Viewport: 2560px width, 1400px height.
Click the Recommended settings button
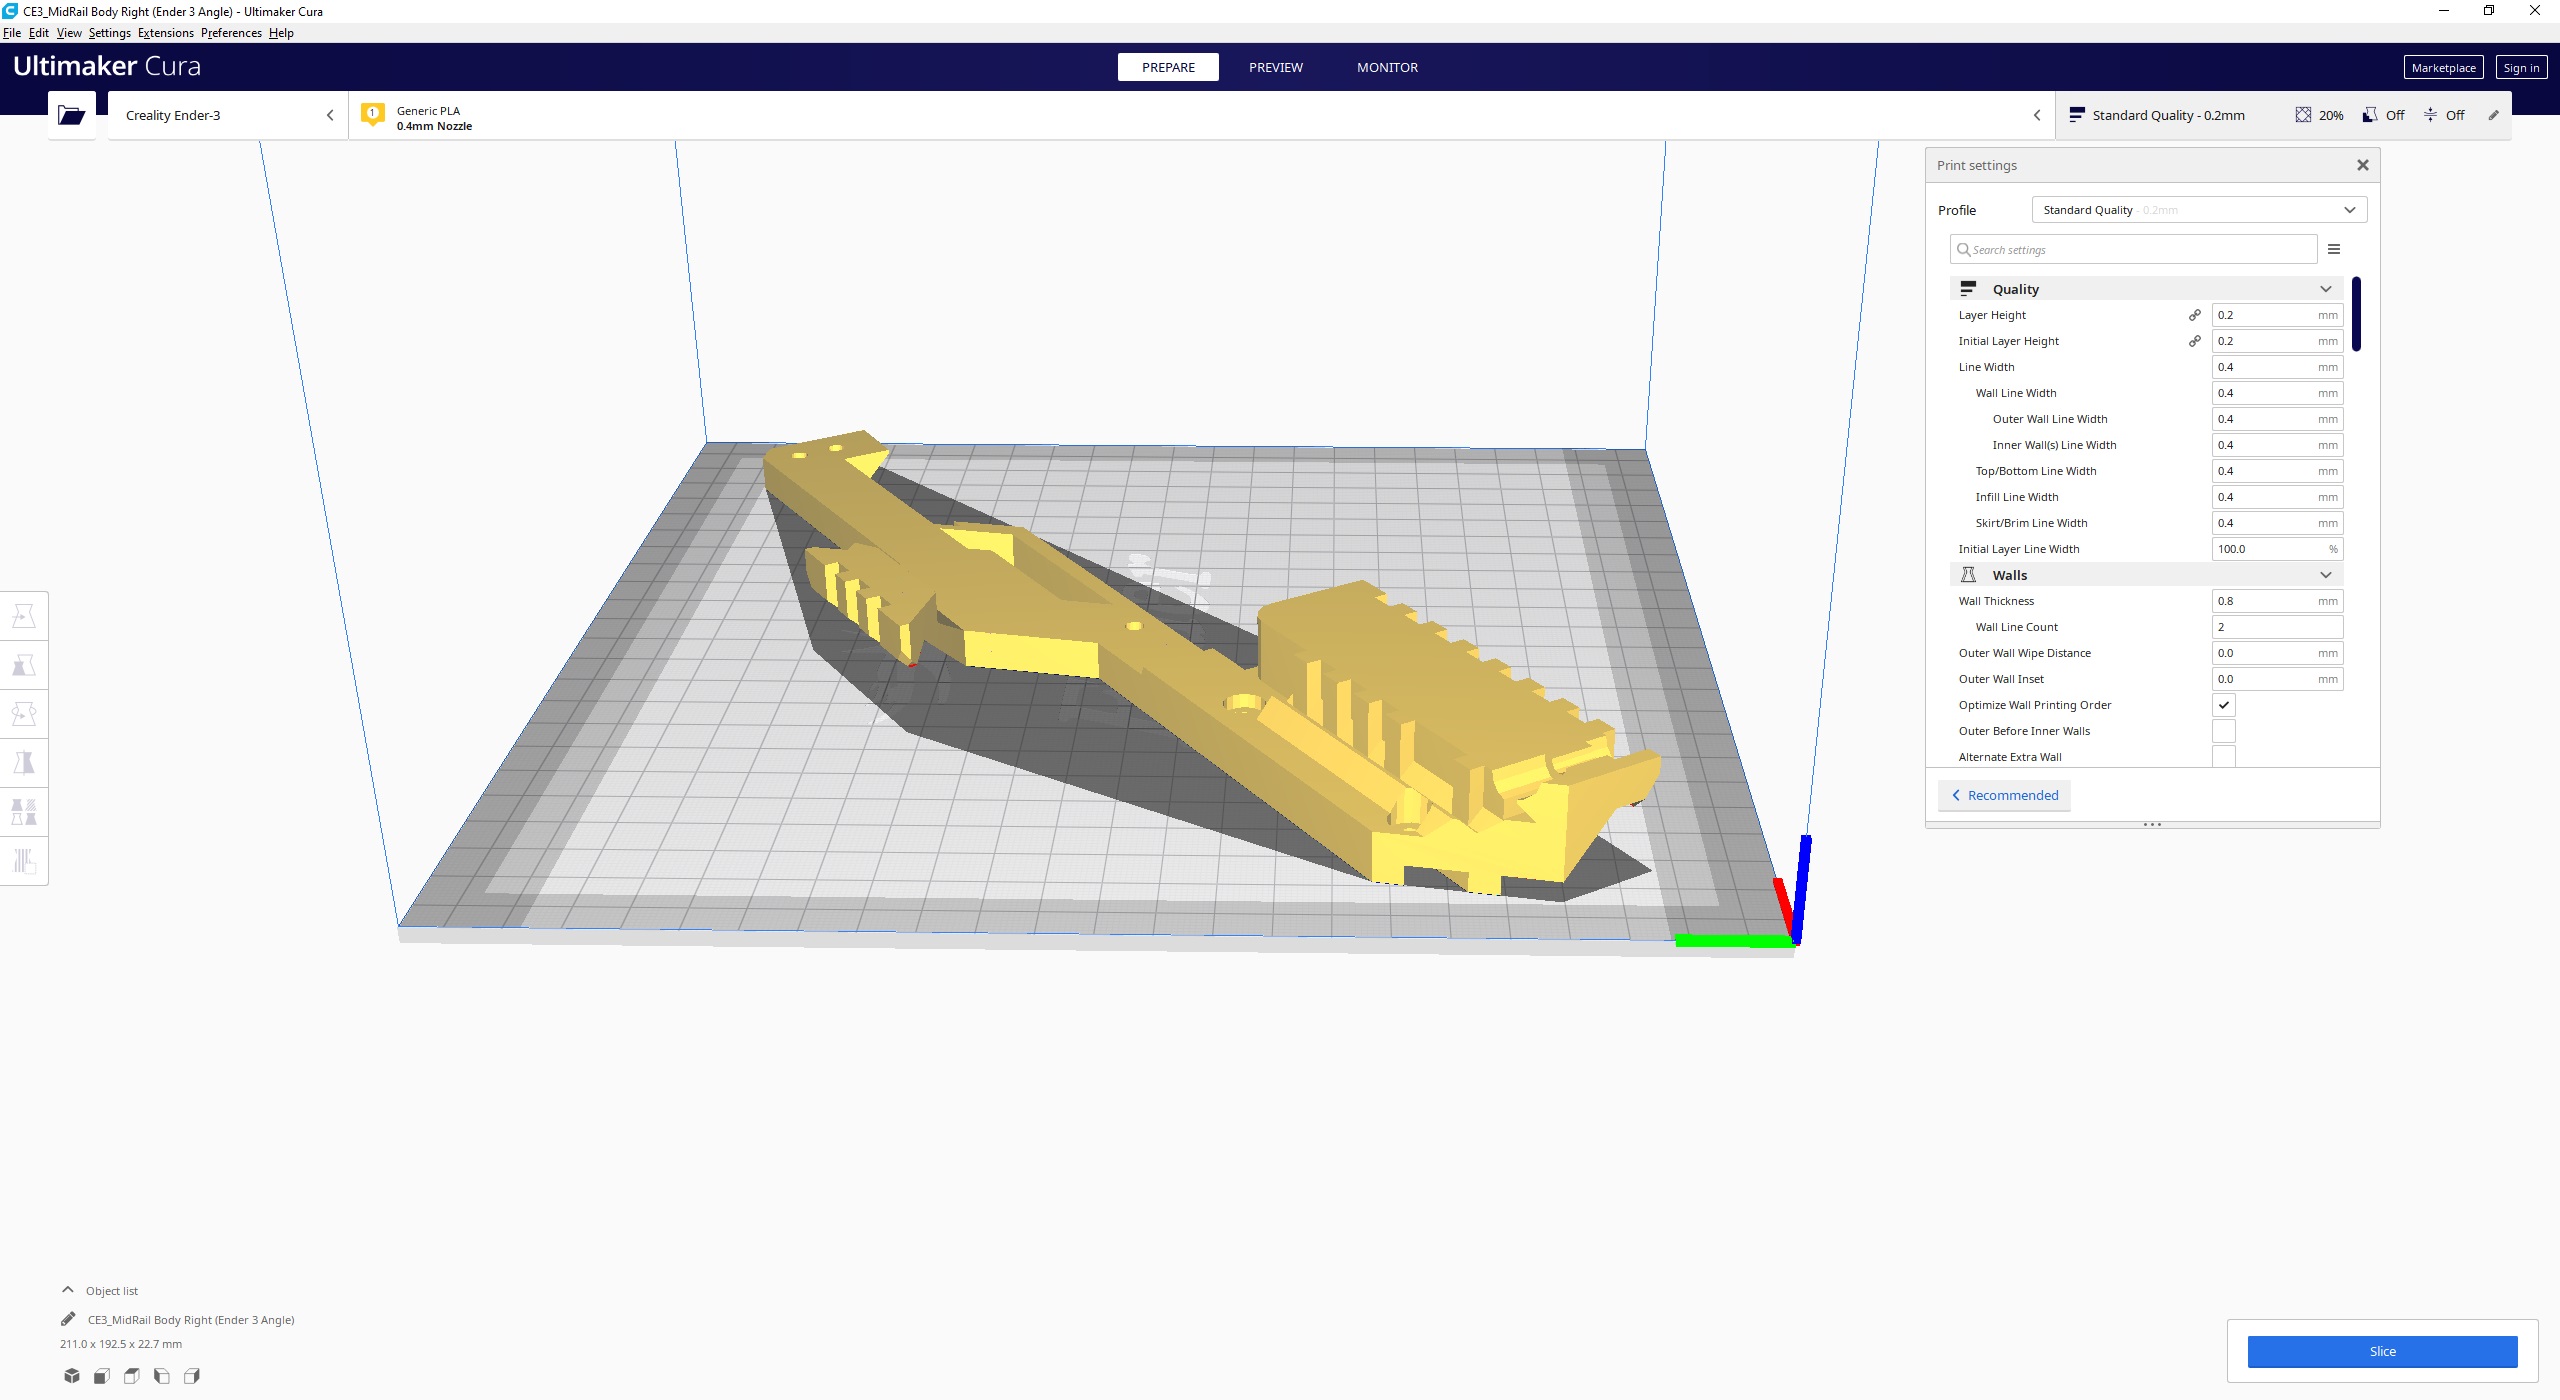pos(2005,795)
